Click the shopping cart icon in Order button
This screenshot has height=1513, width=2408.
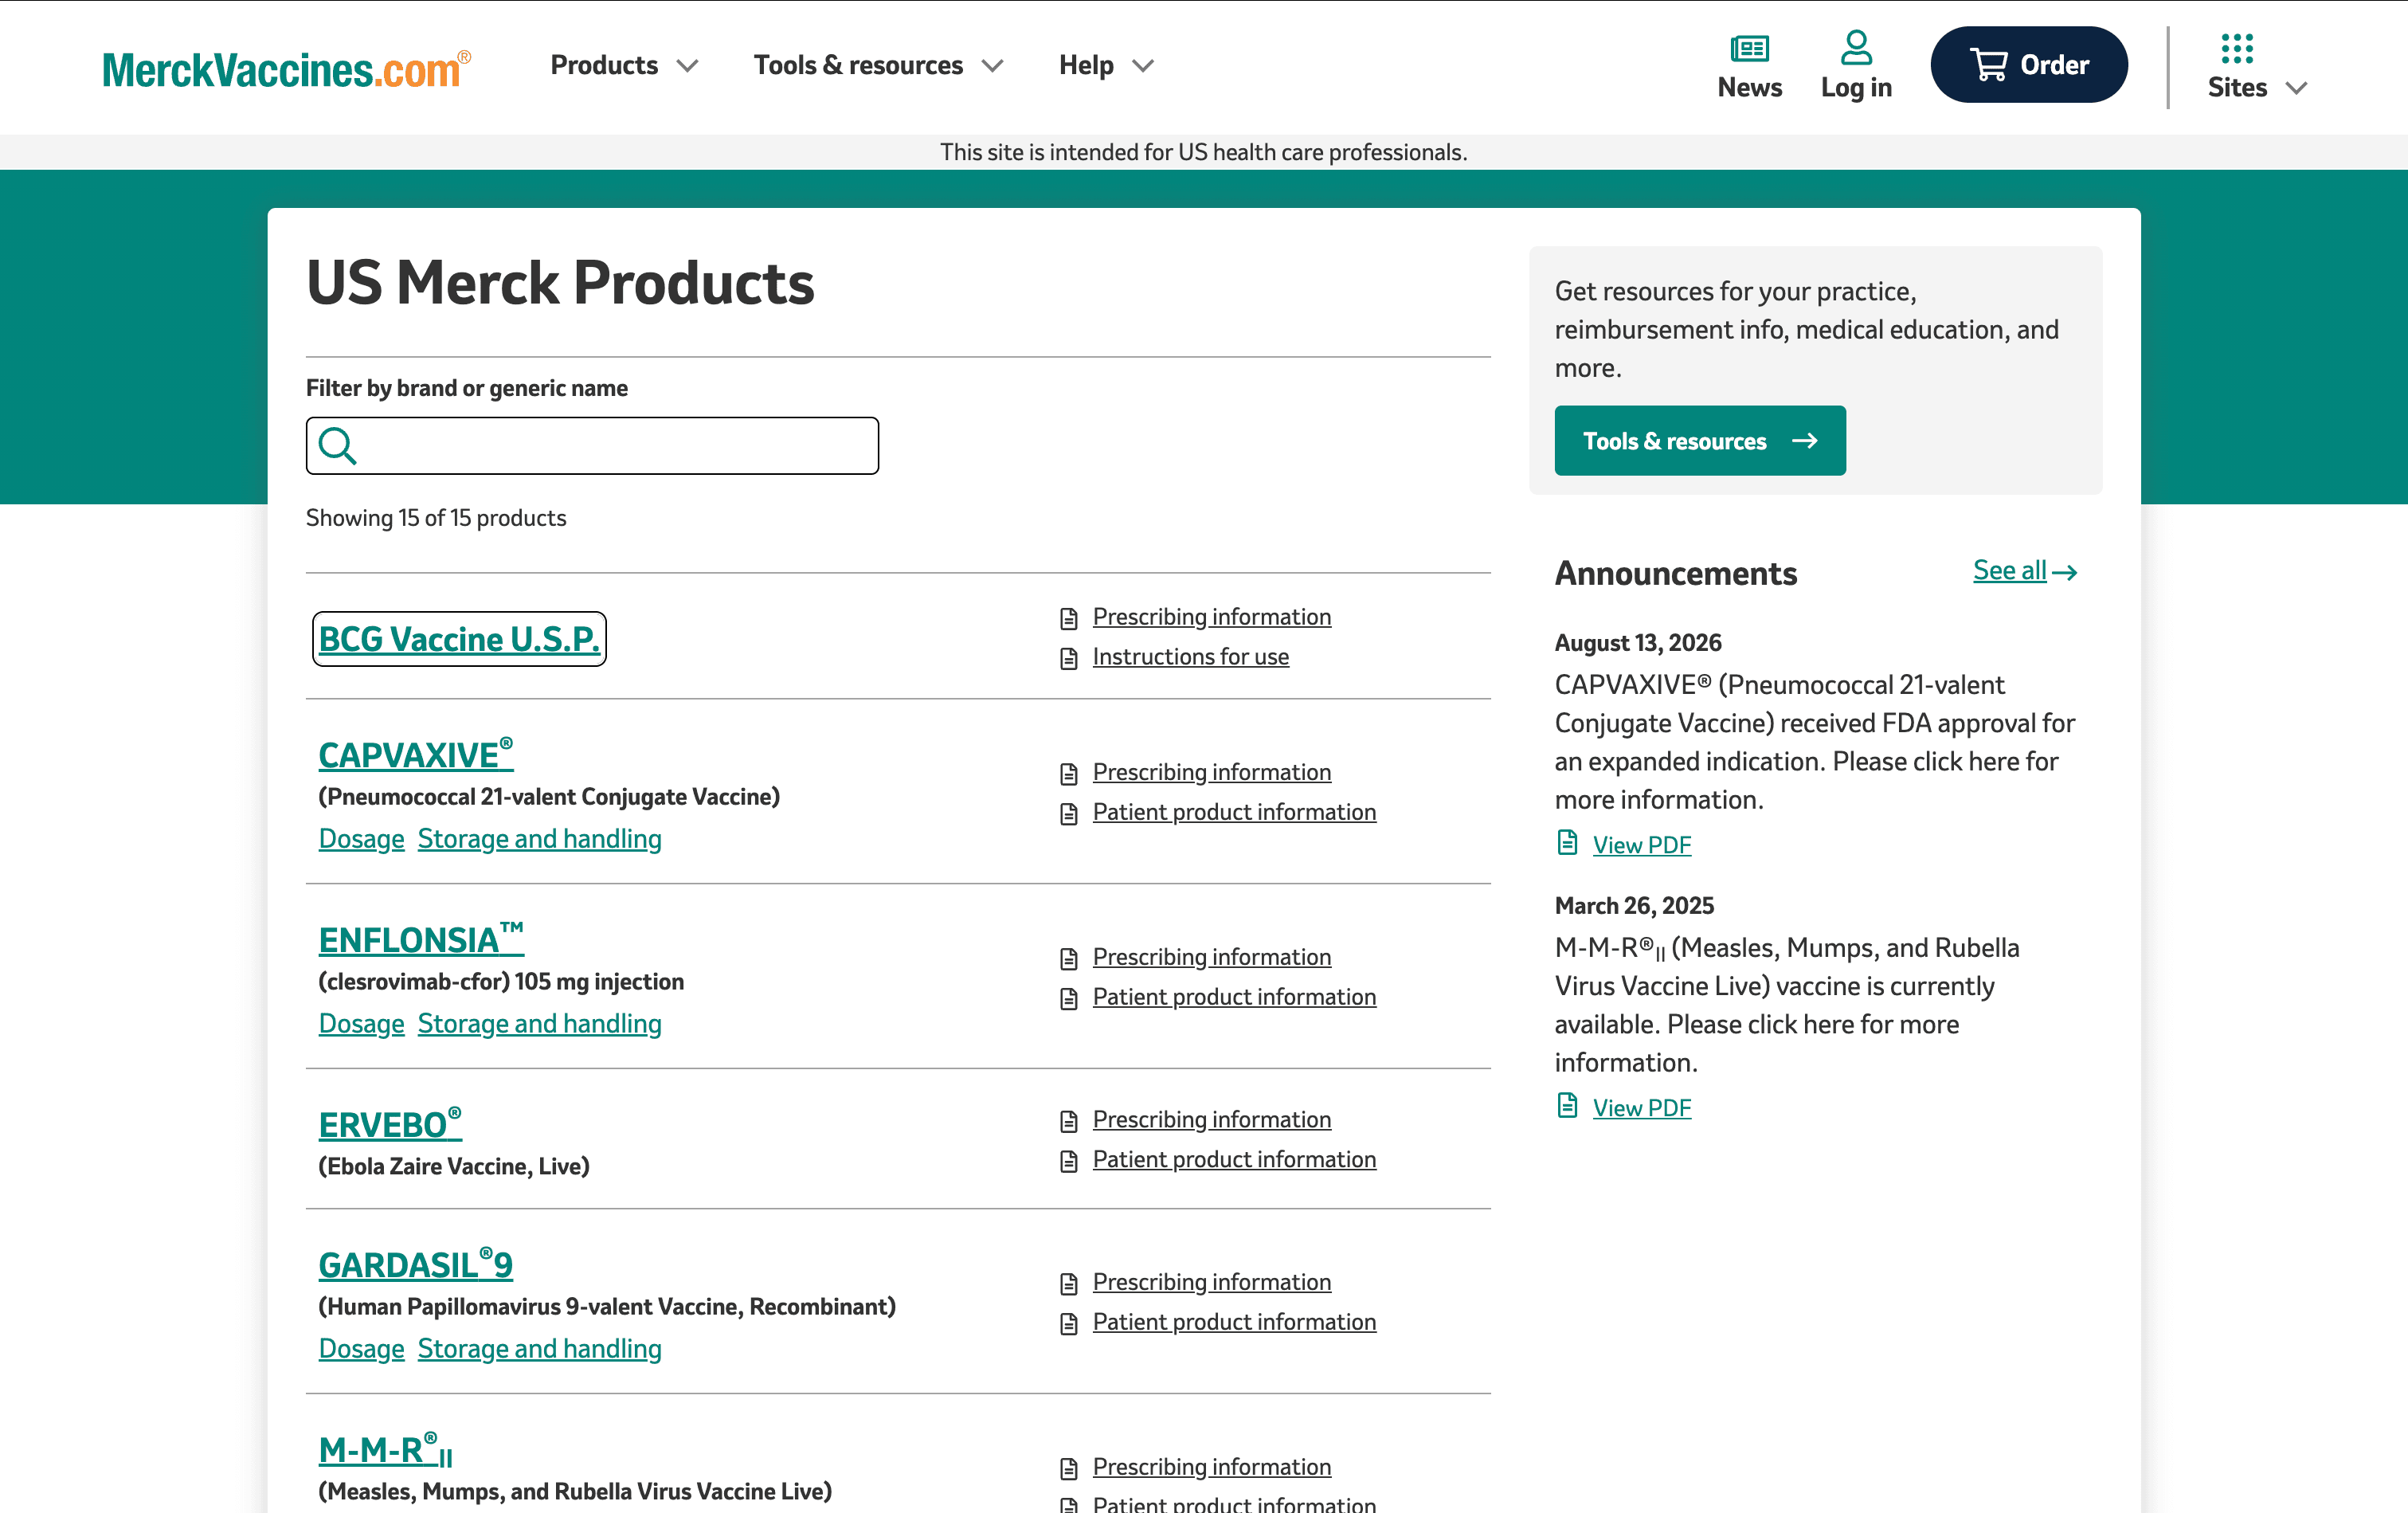[1989, 65]
